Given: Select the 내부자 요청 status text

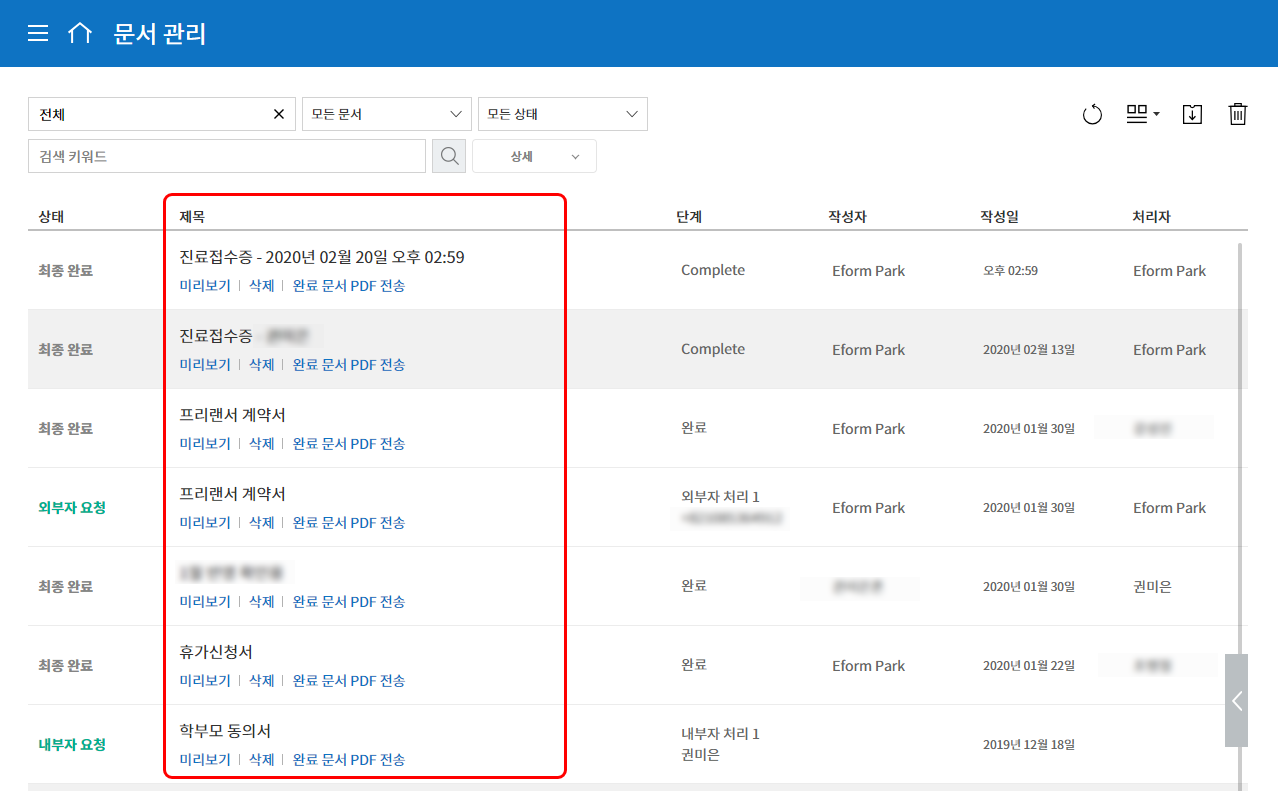Looking at the screenshot, I should pos(72,744).
